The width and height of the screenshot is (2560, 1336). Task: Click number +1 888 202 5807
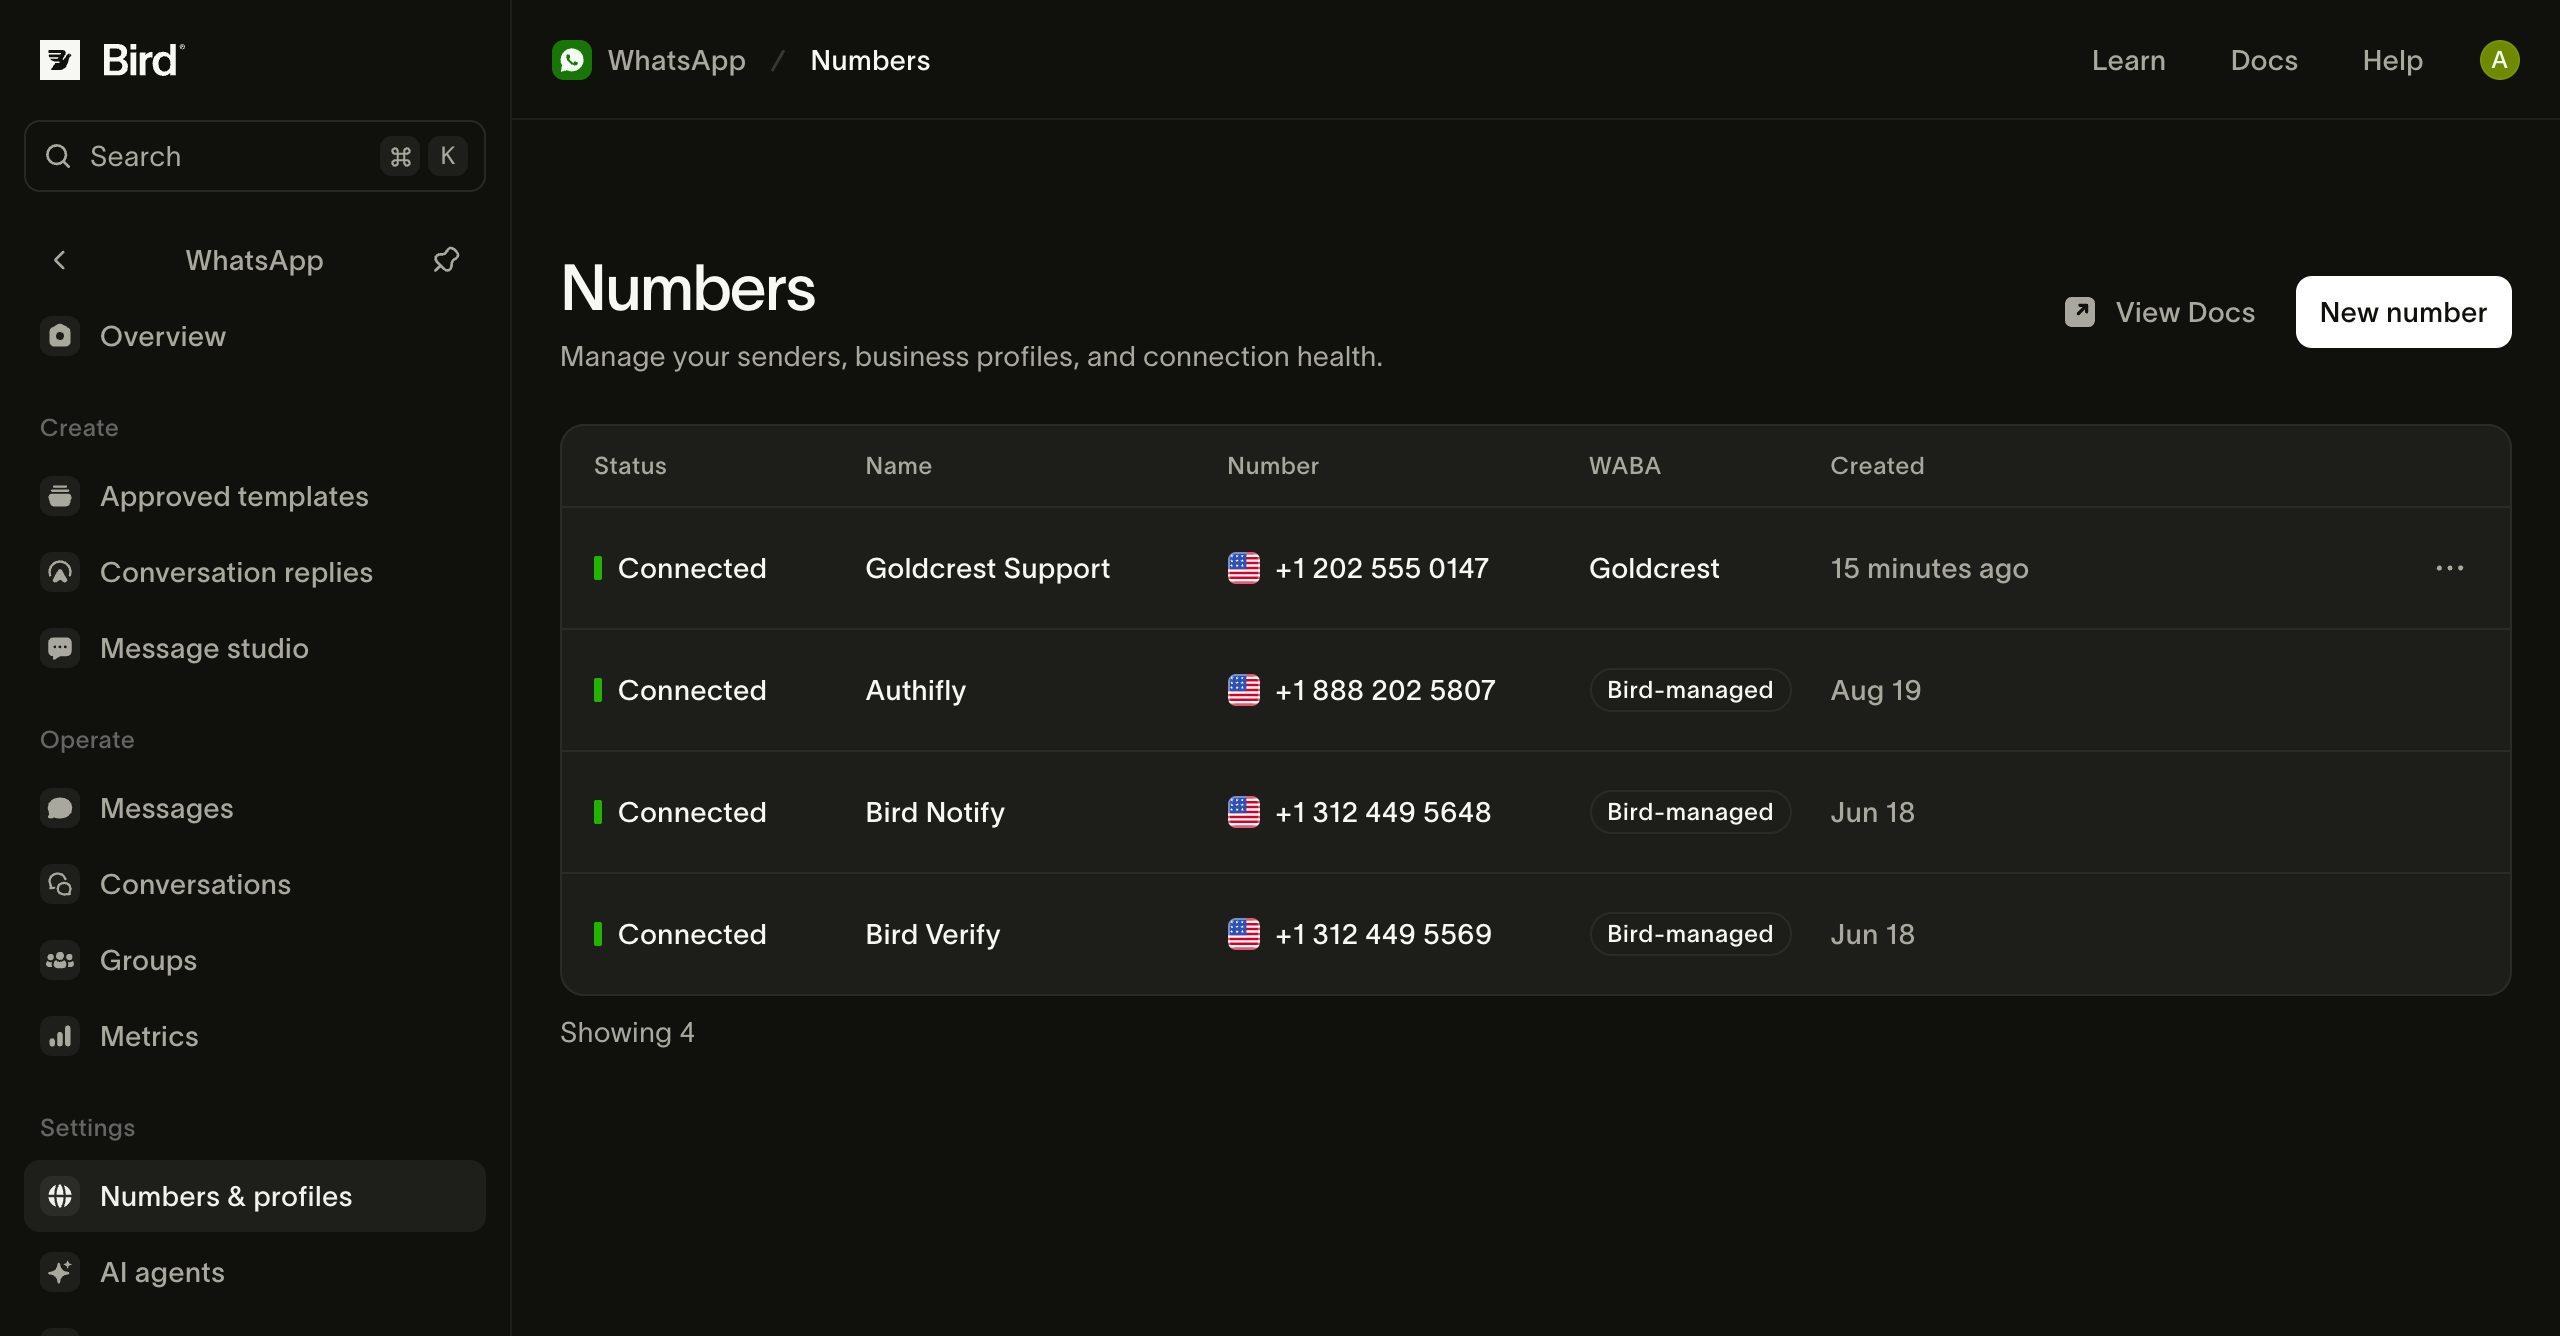click(1385, 690)
